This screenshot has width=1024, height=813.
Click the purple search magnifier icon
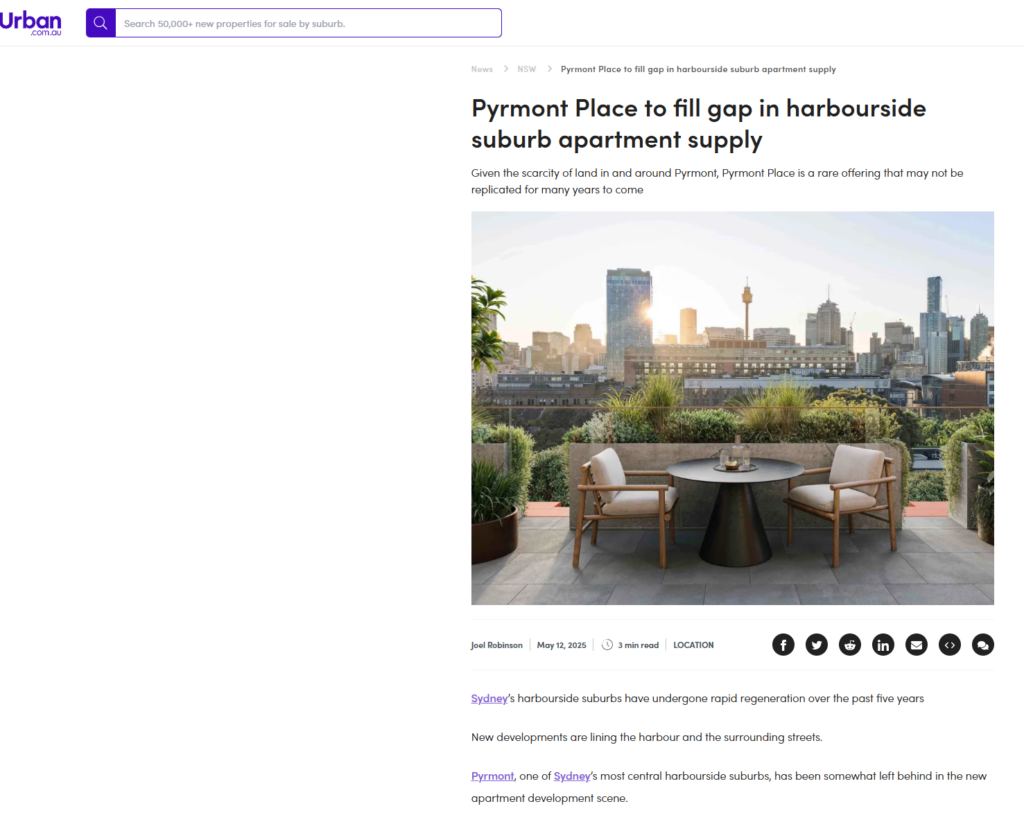101,23
